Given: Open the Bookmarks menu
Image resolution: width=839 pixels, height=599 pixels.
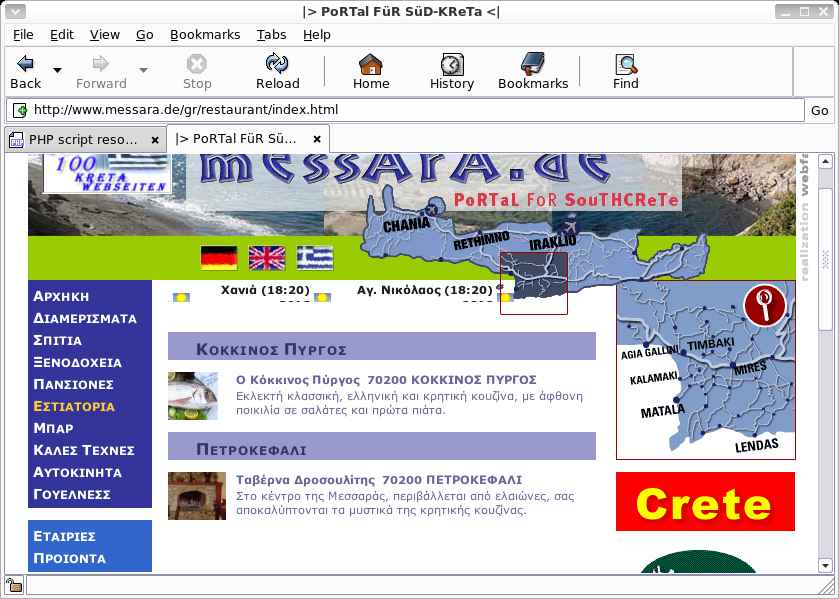Looking at the screenshot, I should pyautogui.click(x=205, y=34).
